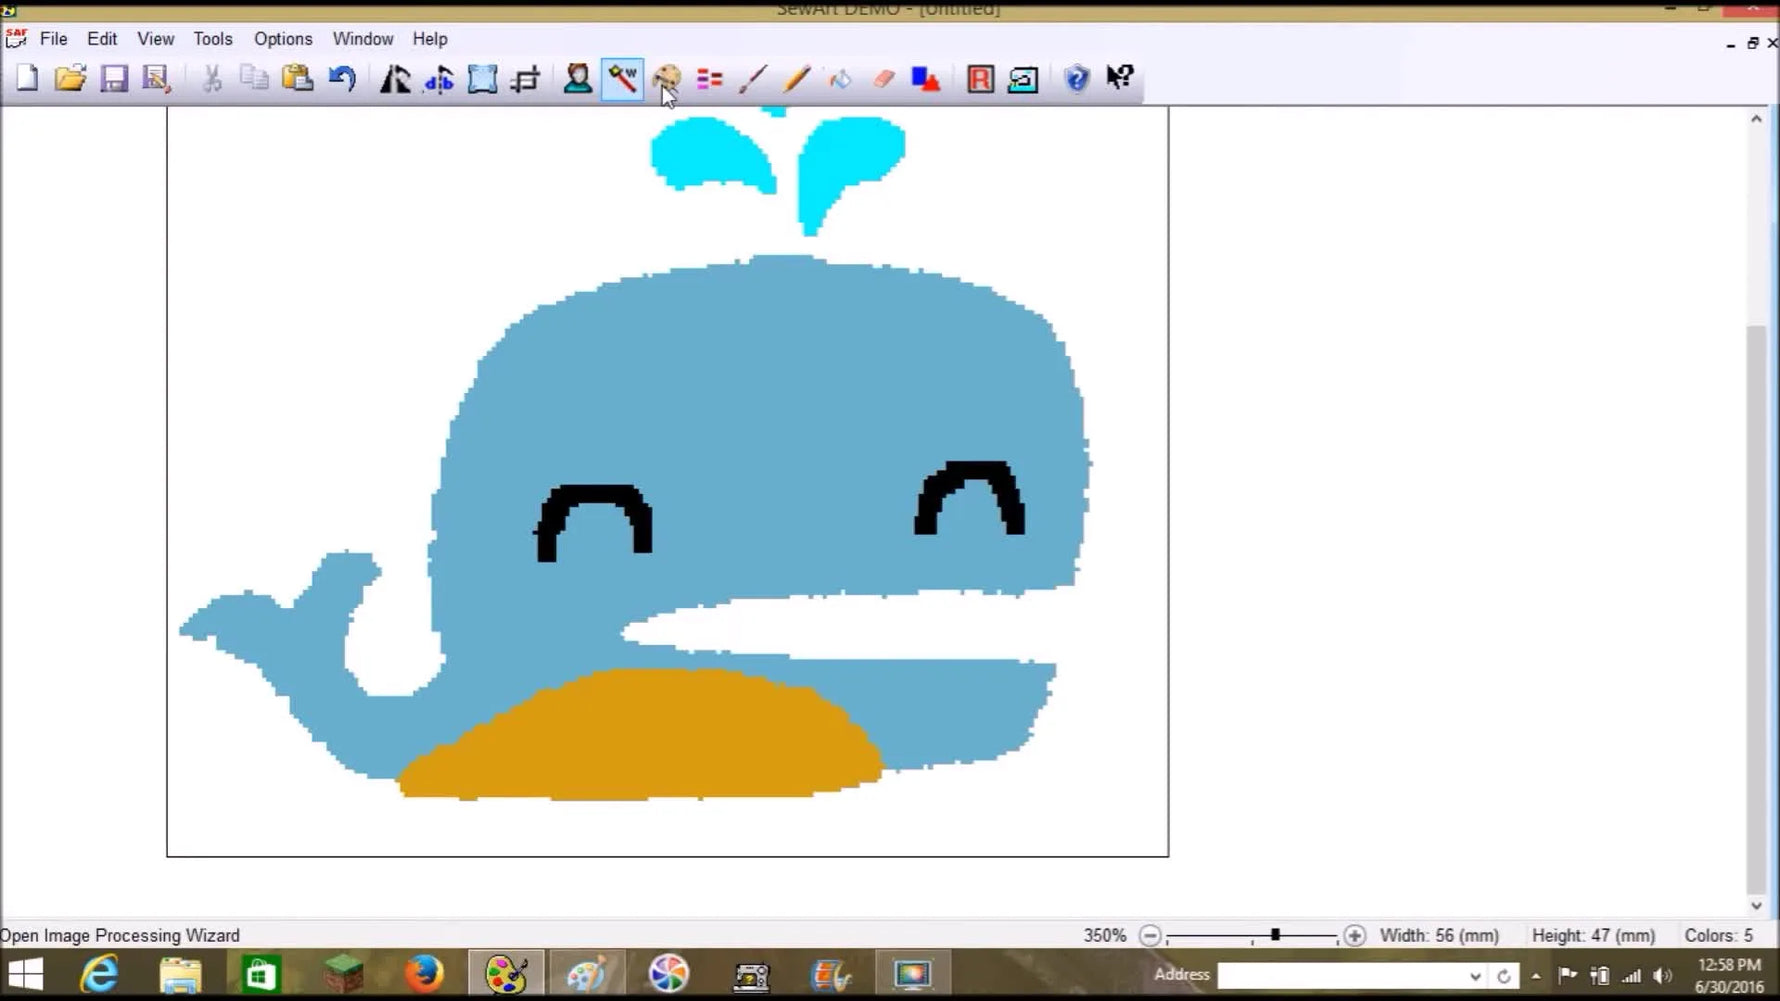The width and height of the screenshot is (1780, 1001).
Task: Click the 350% zoom level text
Action: click(1105, 936)
